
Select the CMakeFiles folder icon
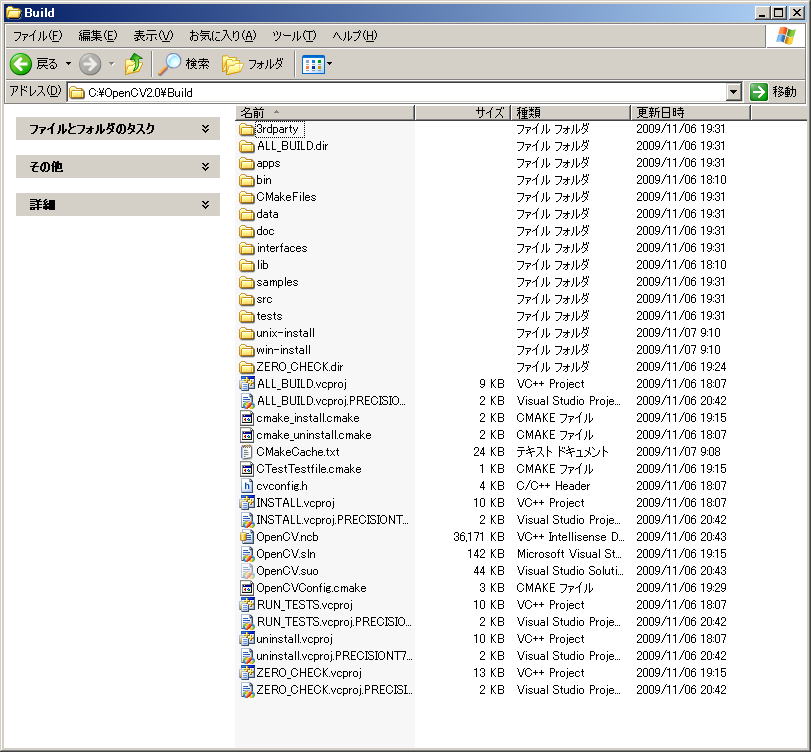[x=247, y=197]
